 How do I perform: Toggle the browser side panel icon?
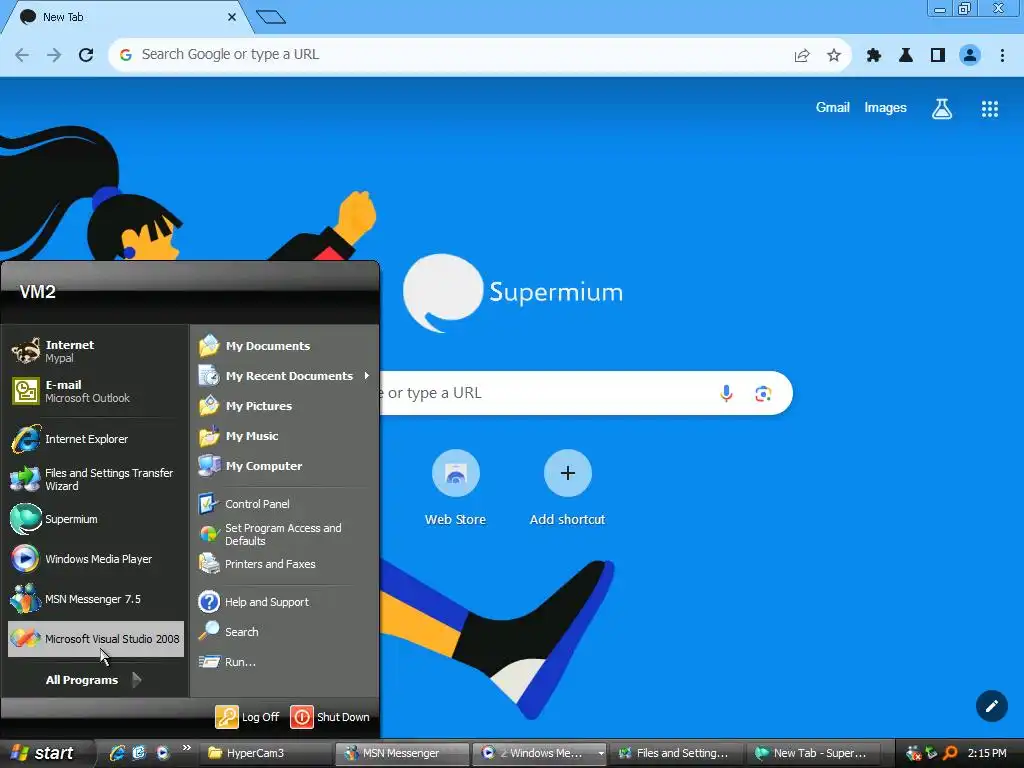[x=938, y=55]
